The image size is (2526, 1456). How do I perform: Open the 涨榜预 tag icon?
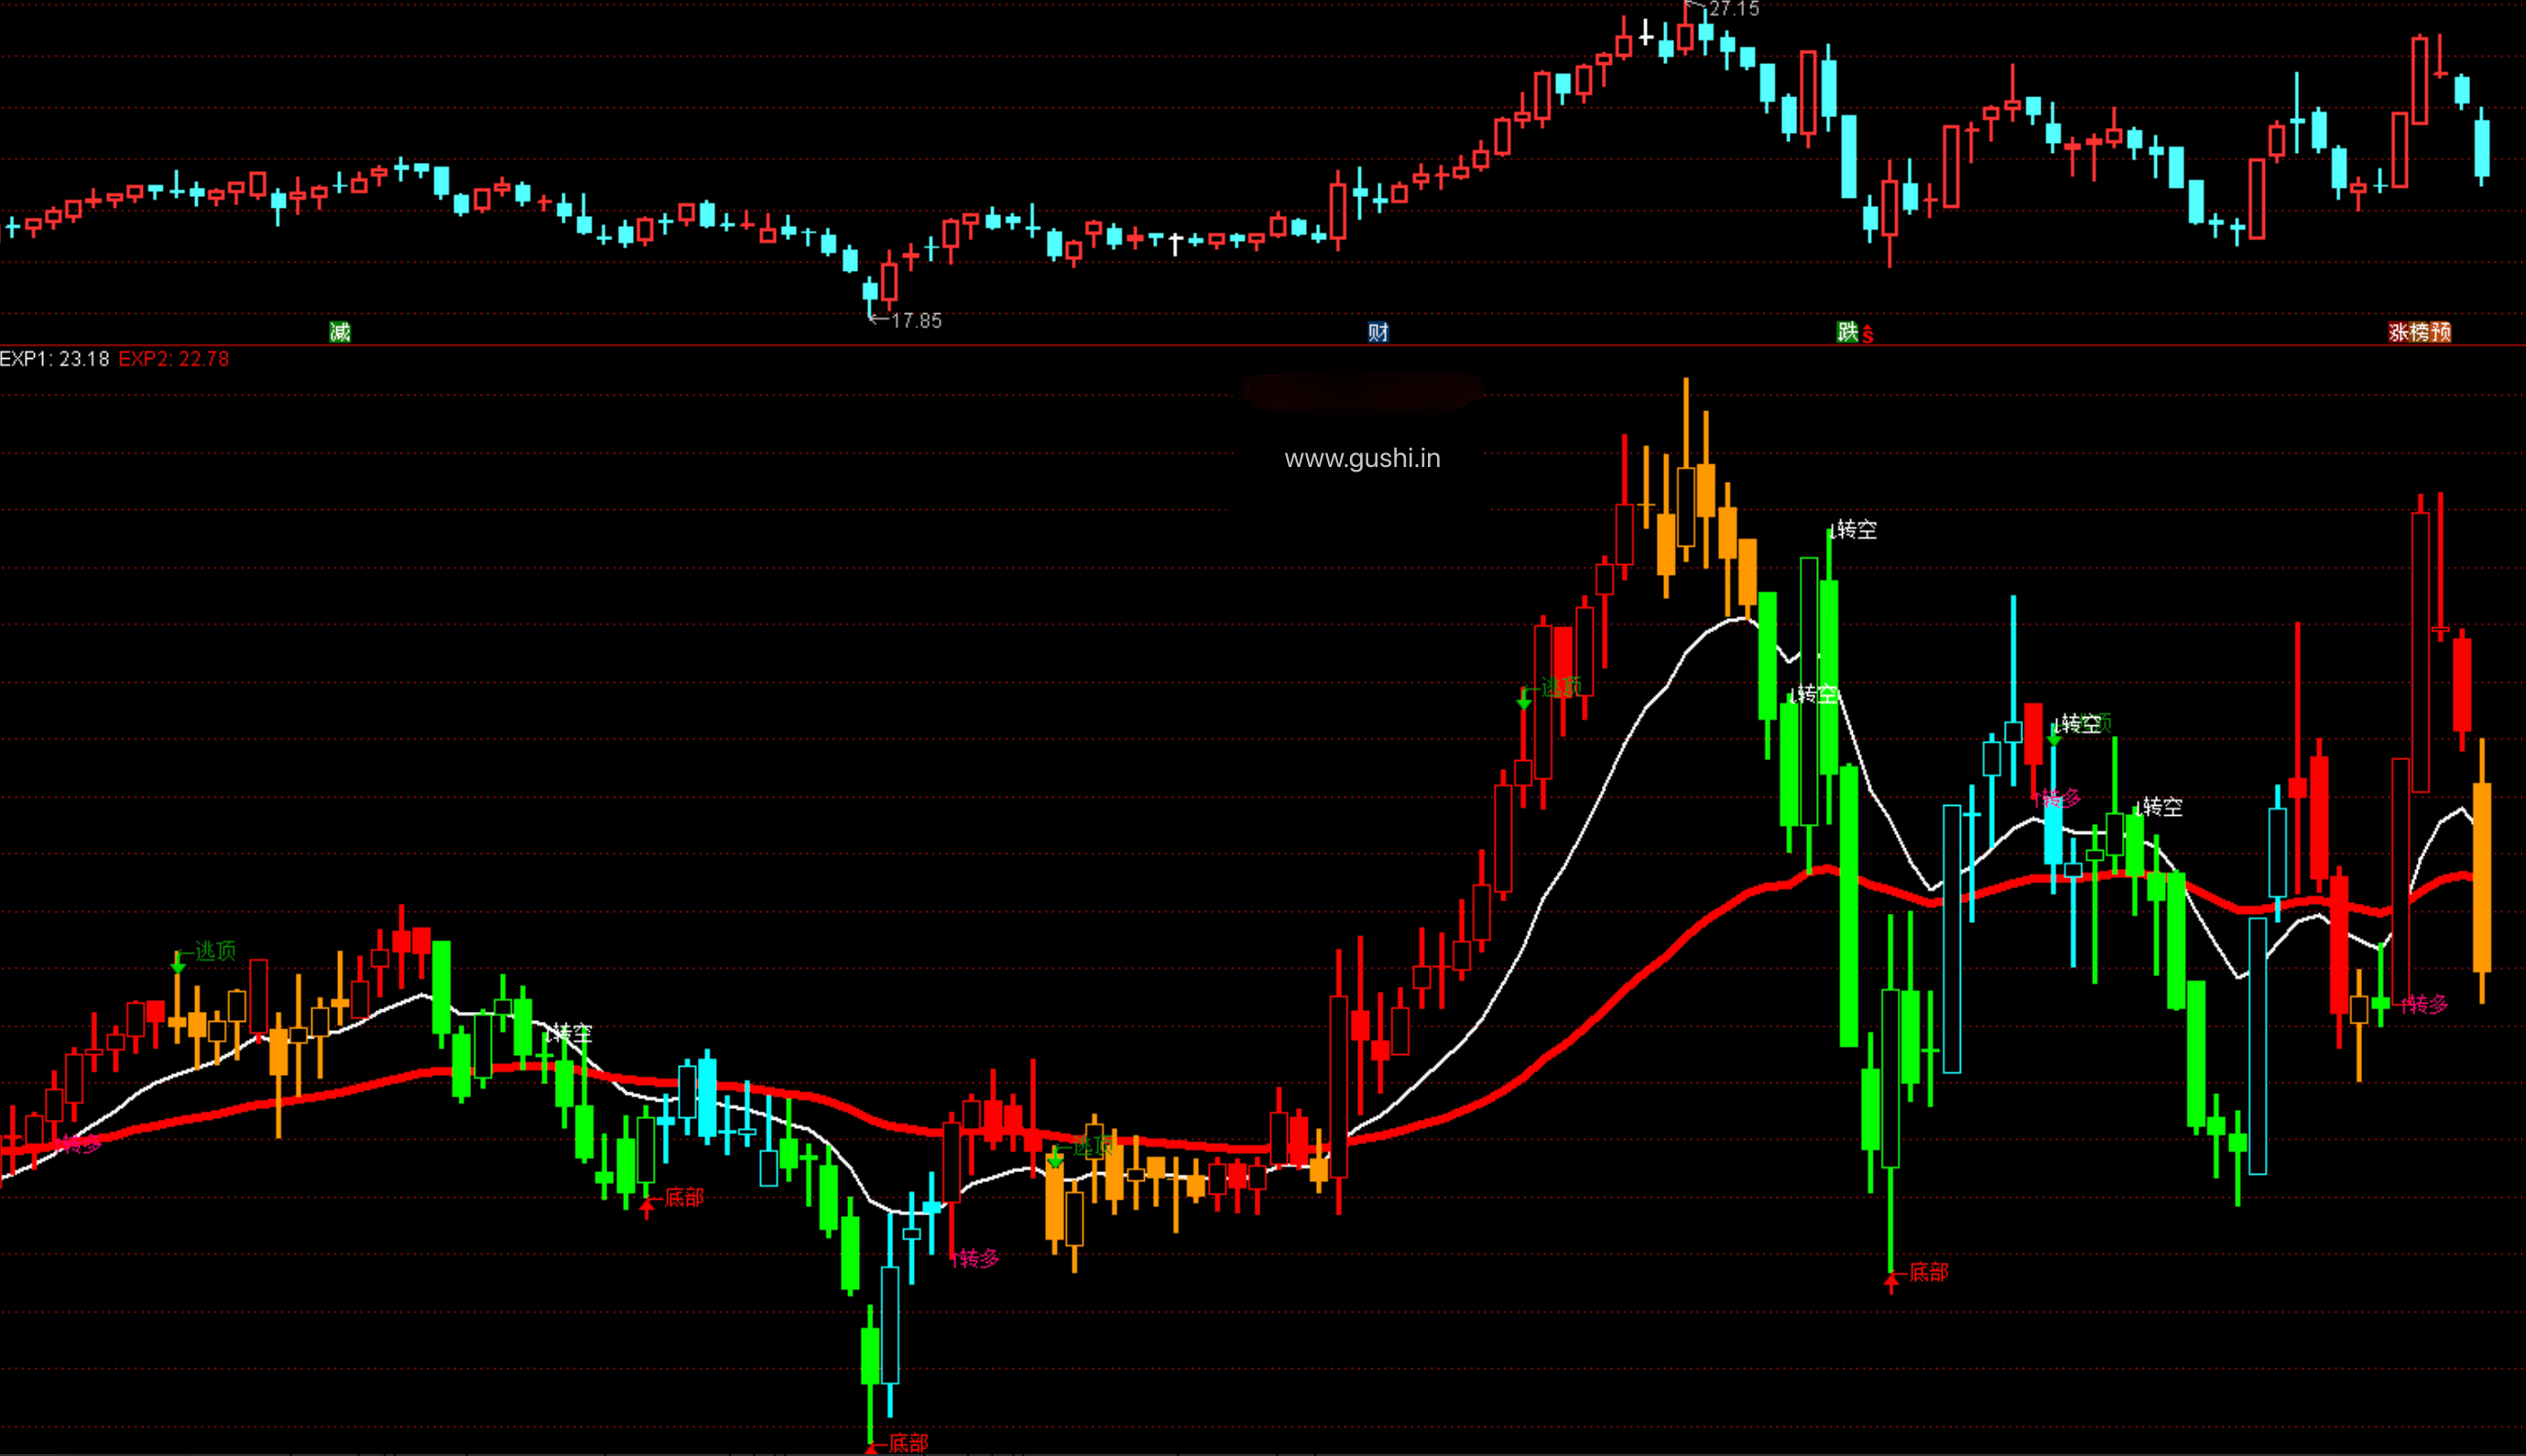pos(2419,332)
